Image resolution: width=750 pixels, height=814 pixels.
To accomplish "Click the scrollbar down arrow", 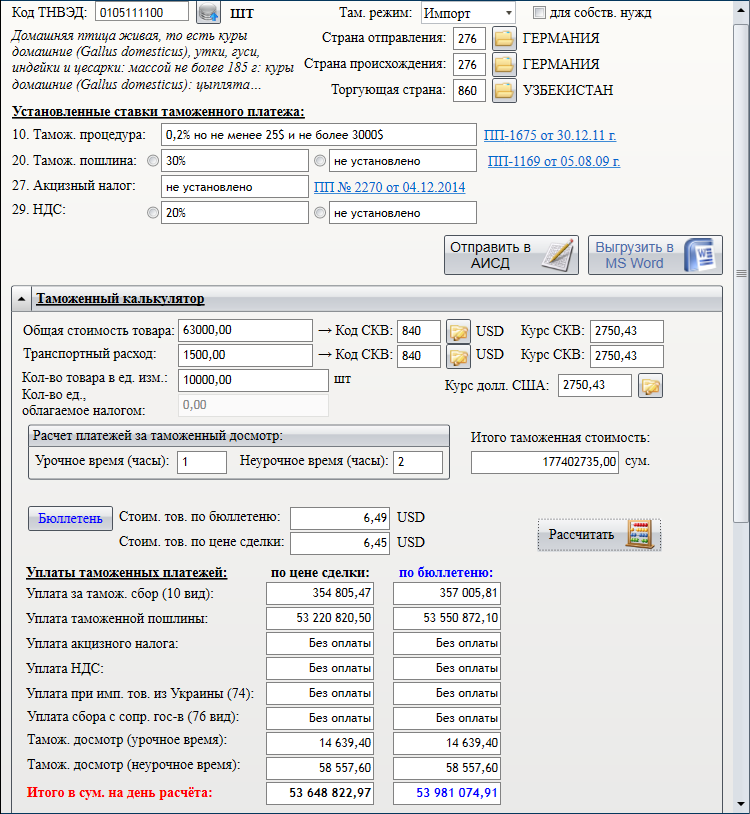I will click(x=741, y=805).
